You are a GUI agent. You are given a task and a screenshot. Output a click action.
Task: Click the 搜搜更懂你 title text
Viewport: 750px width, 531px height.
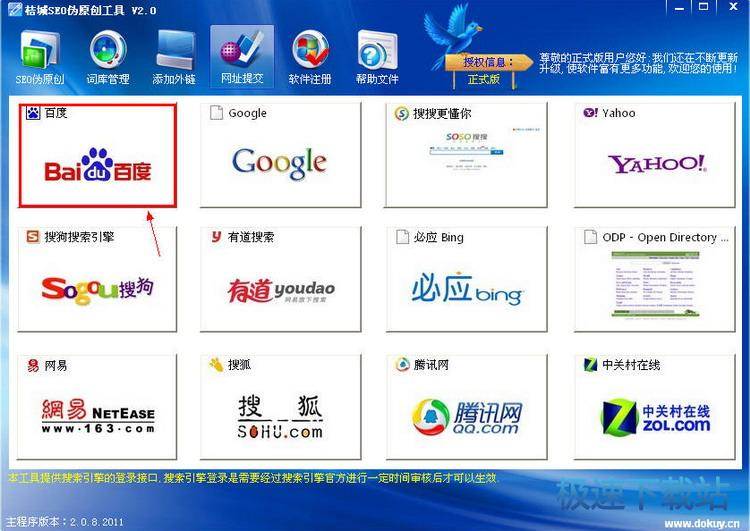tap(442, 113)
